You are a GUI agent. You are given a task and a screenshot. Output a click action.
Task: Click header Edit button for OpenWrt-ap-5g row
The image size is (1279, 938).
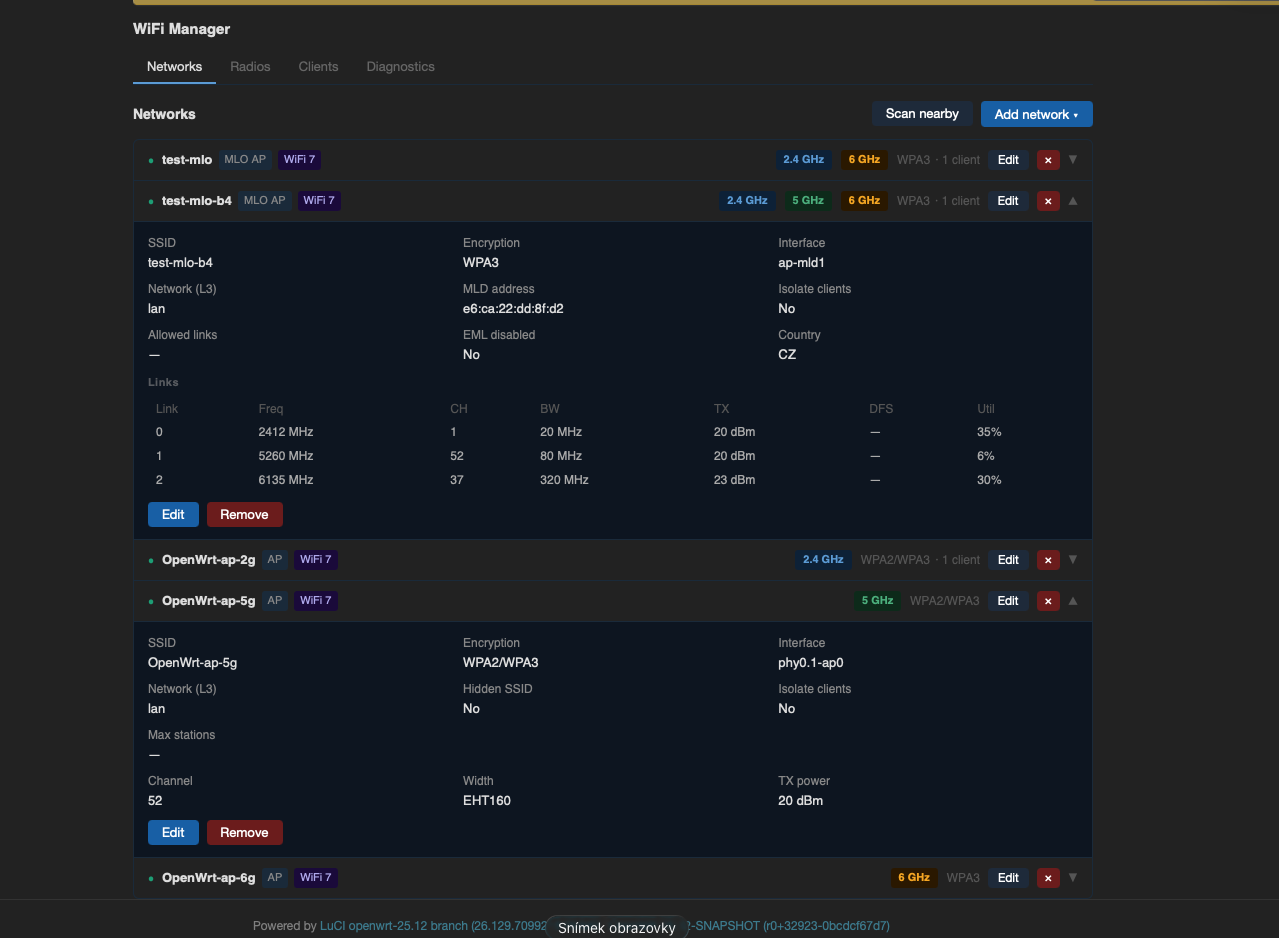(1008, 601)
